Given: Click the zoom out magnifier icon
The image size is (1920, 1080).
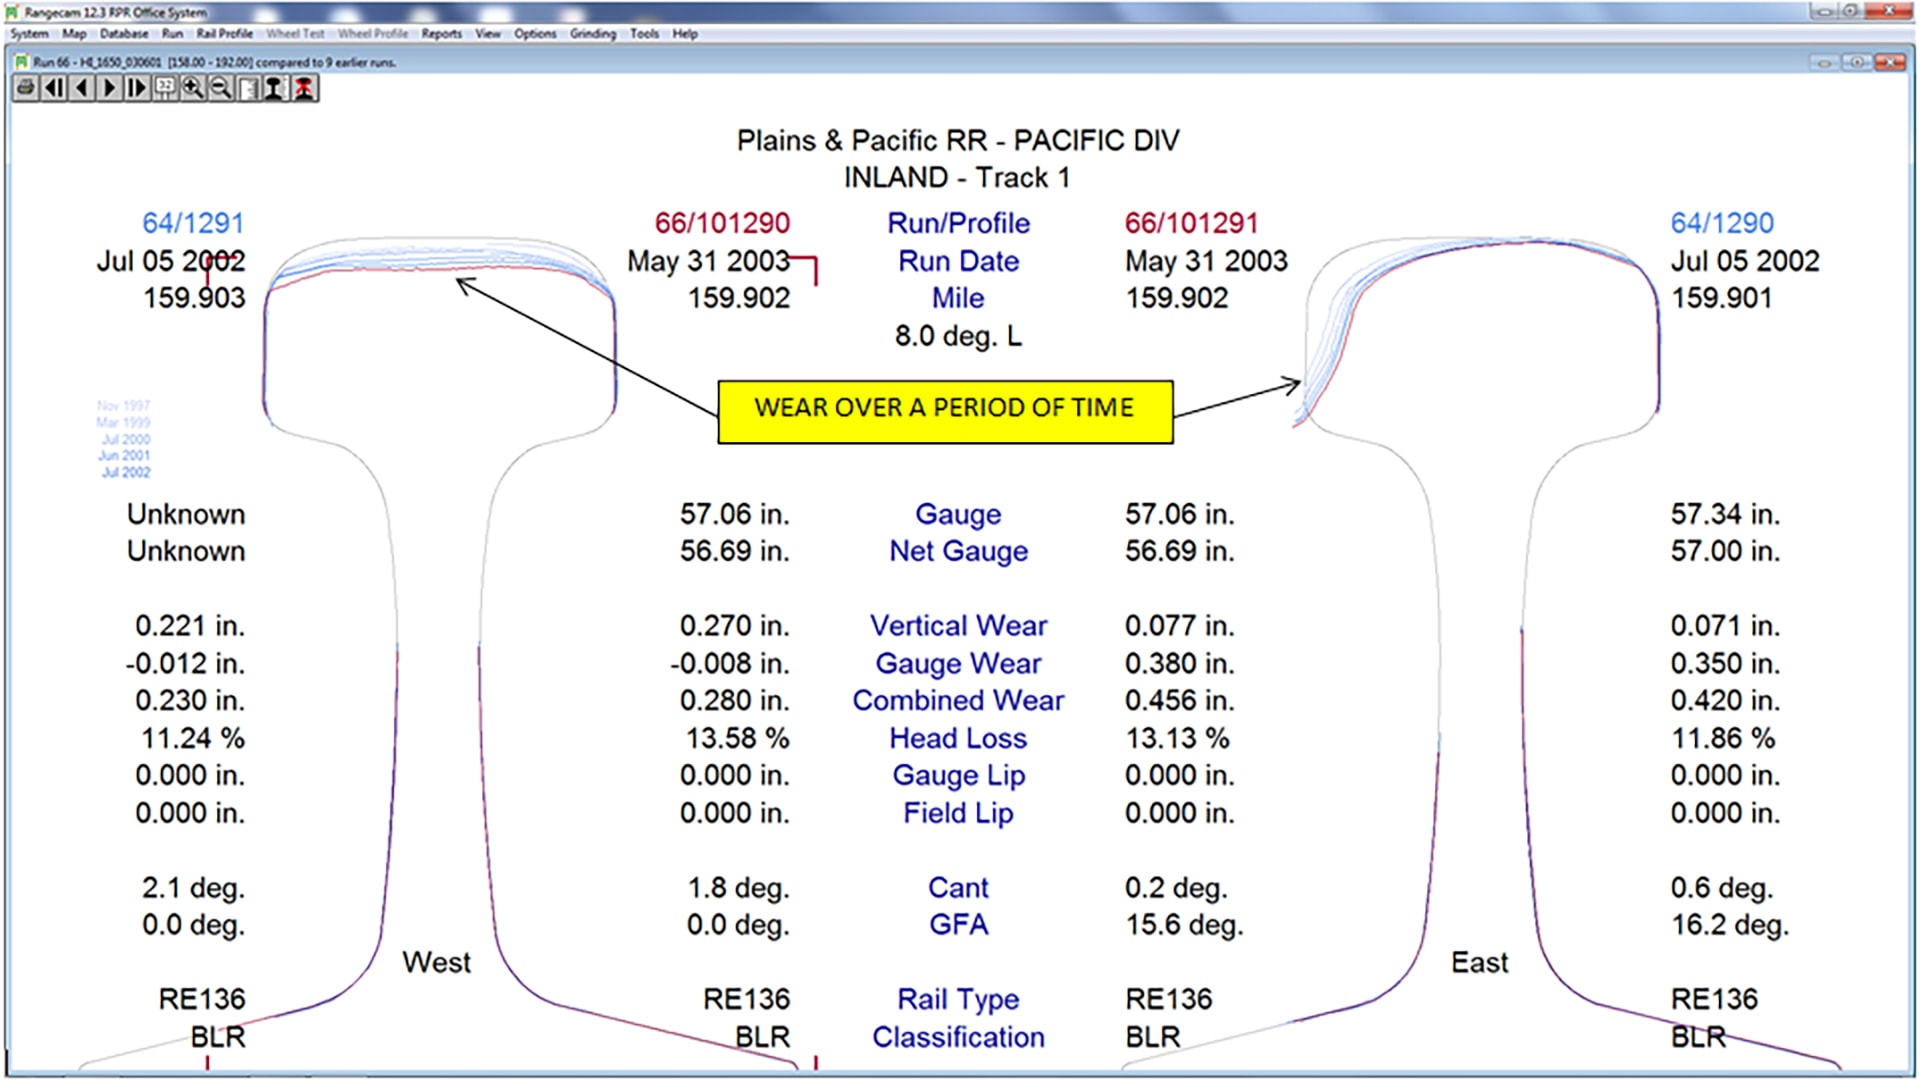Looking at the screenshot, I should click(x=221, y=89).
